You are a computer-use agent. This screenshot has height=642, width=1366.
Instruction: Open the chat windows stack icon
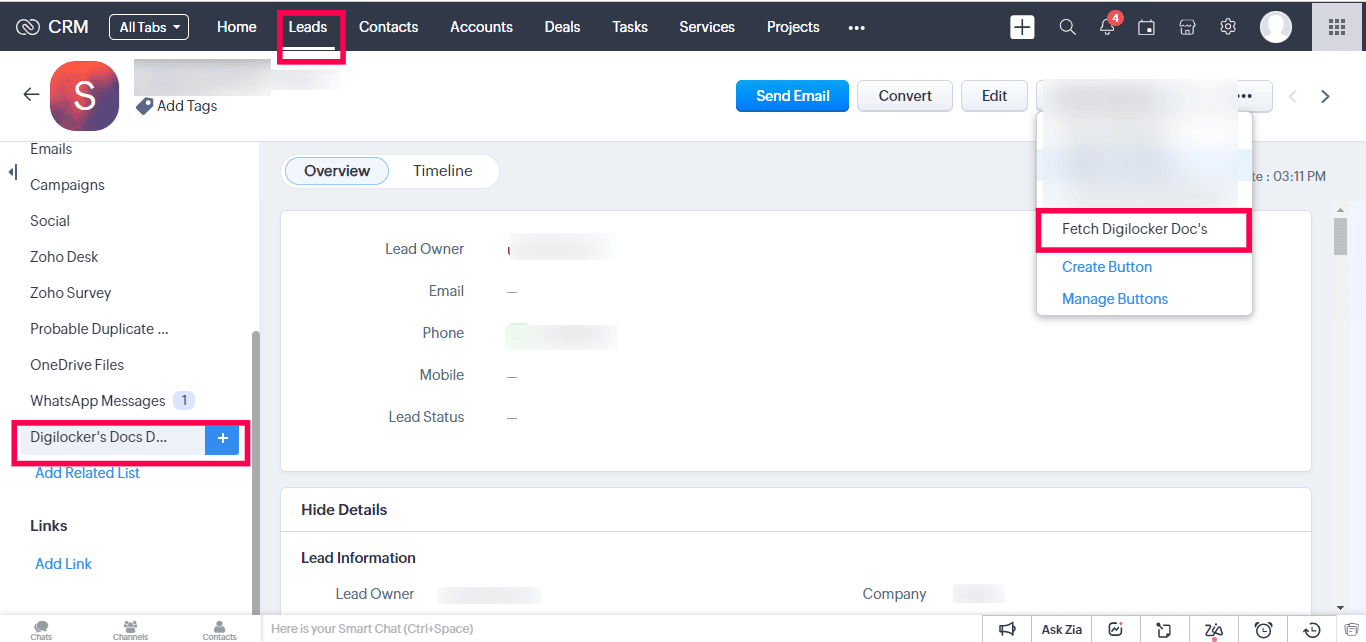[x=1350, y=629]
